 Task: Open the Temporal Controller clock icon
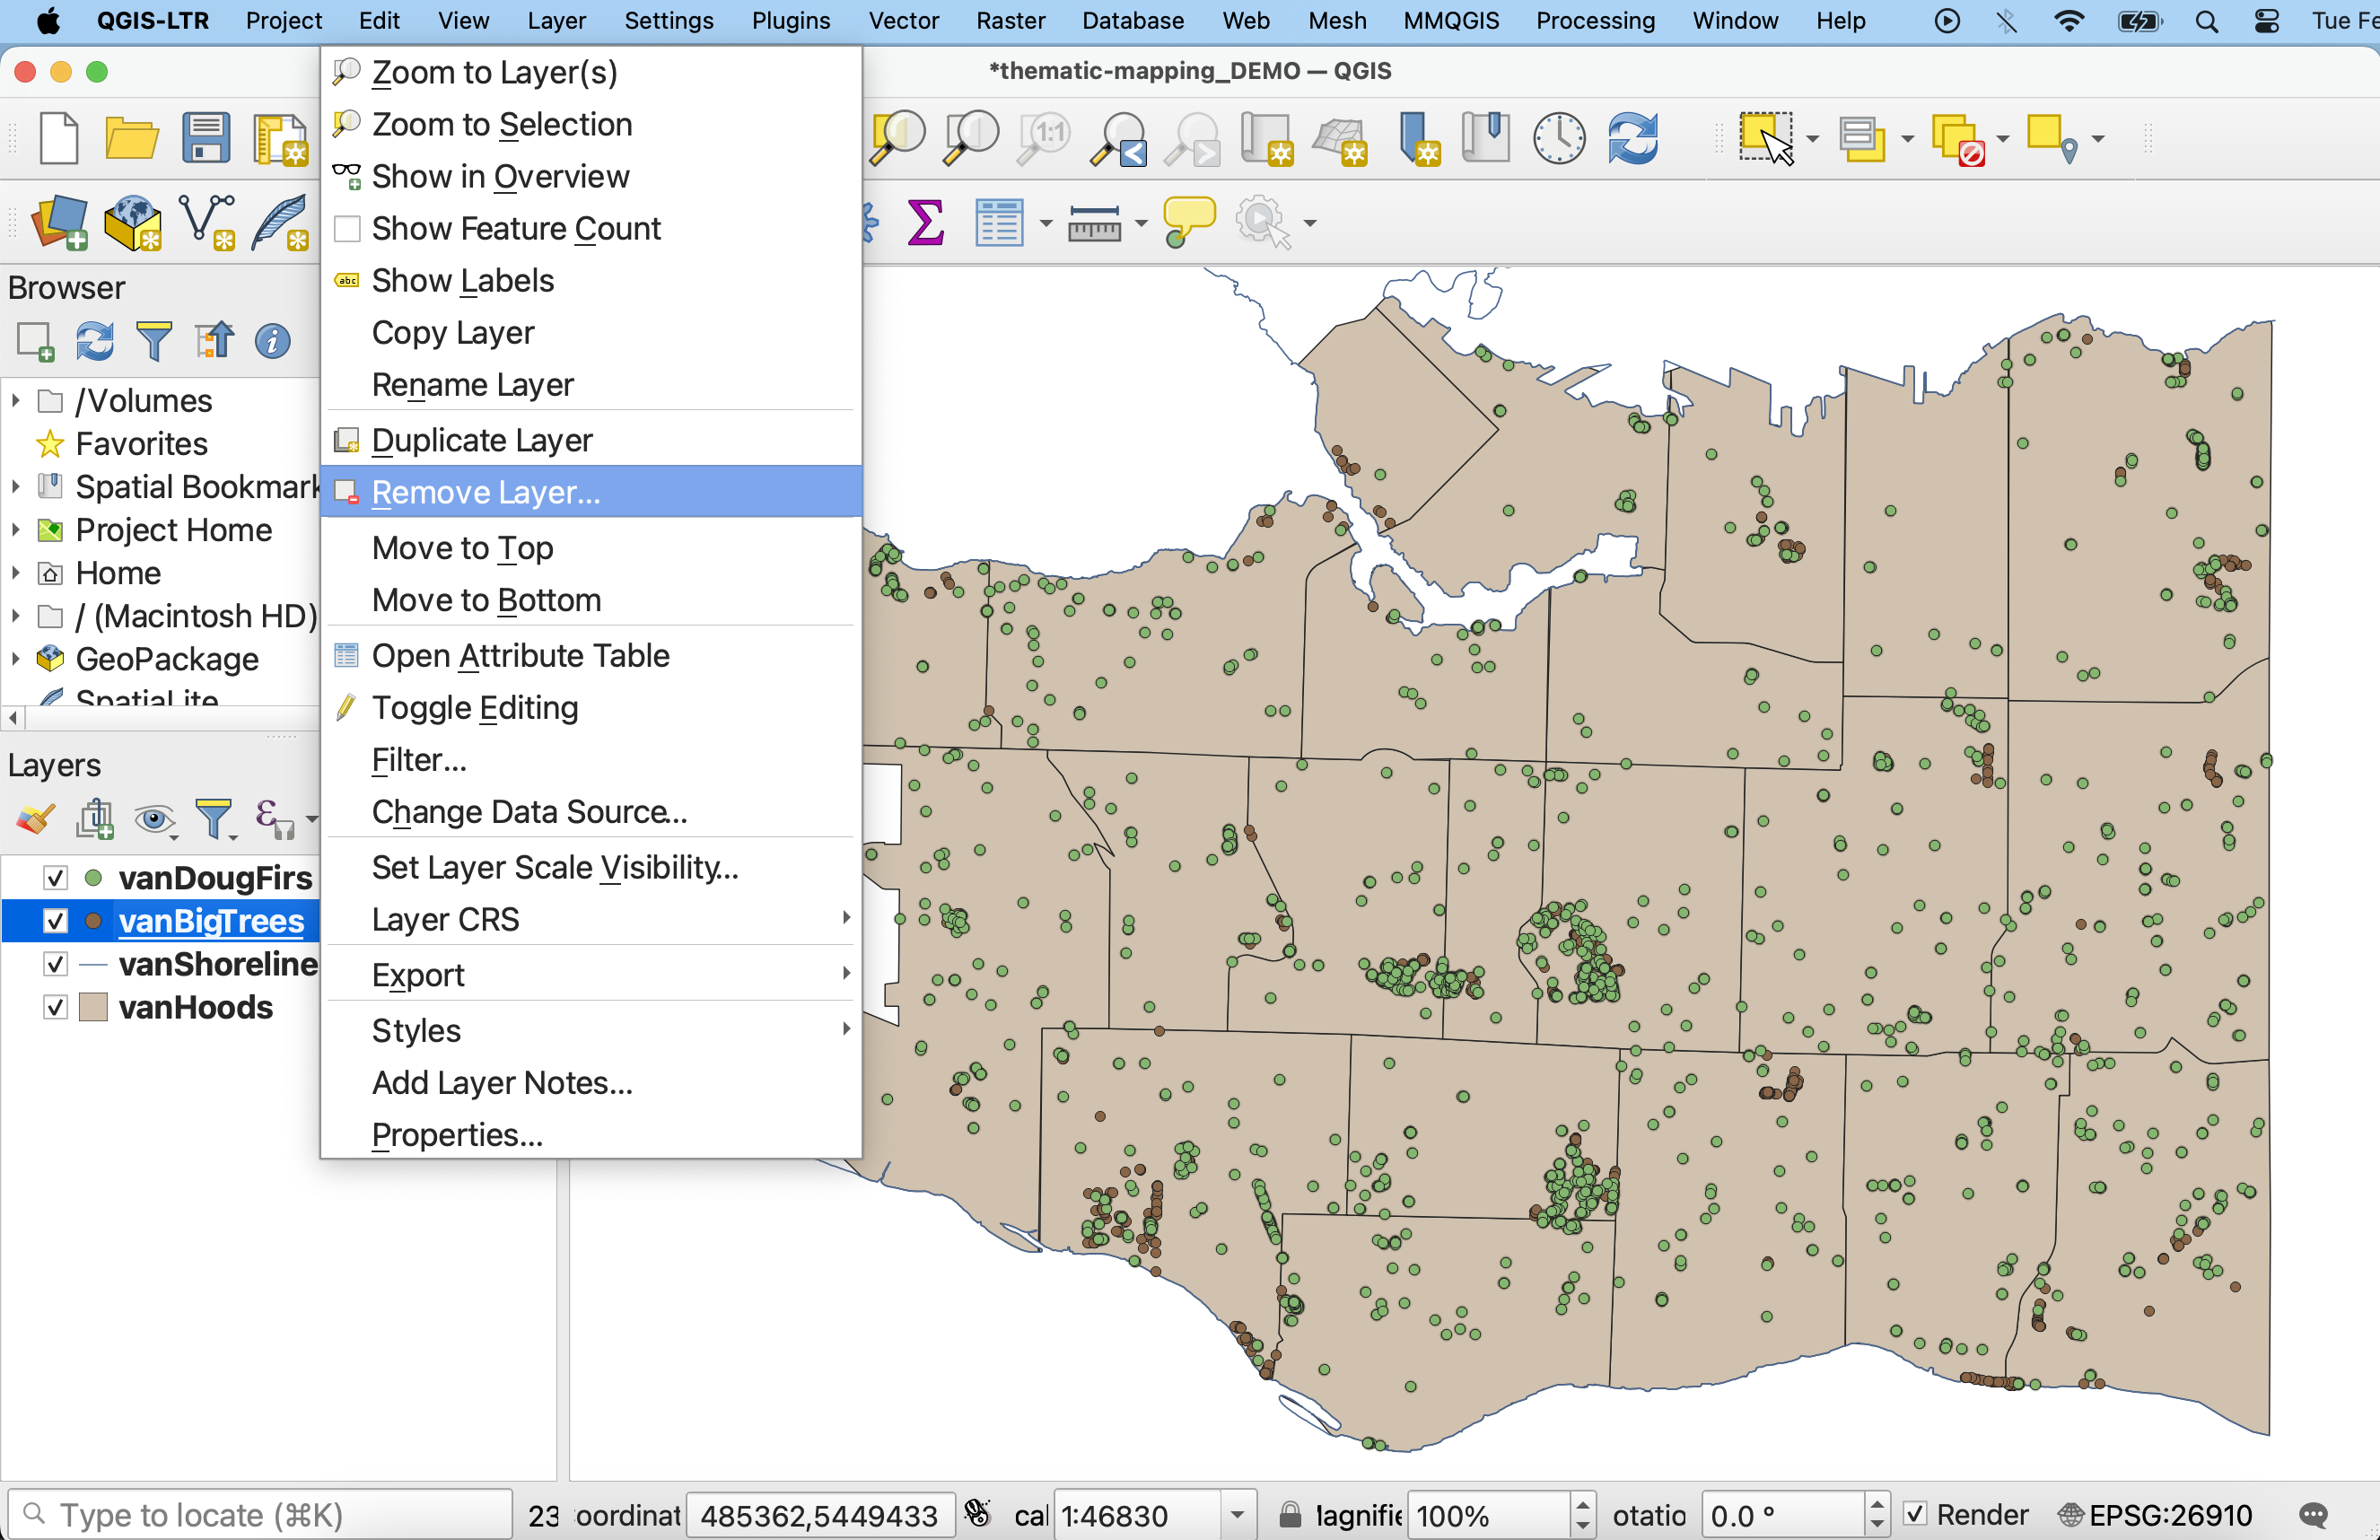click(x=1558, y=138)
